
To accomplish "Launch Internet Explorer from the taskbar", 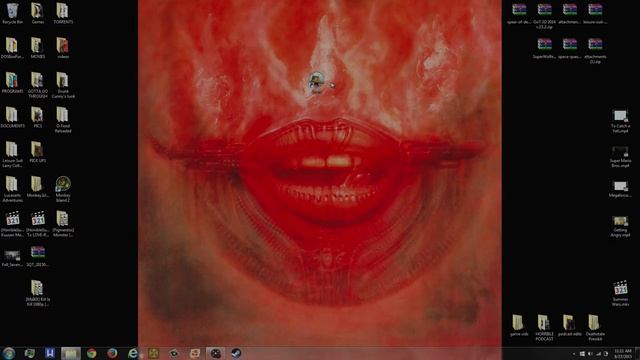I will 133,353.
